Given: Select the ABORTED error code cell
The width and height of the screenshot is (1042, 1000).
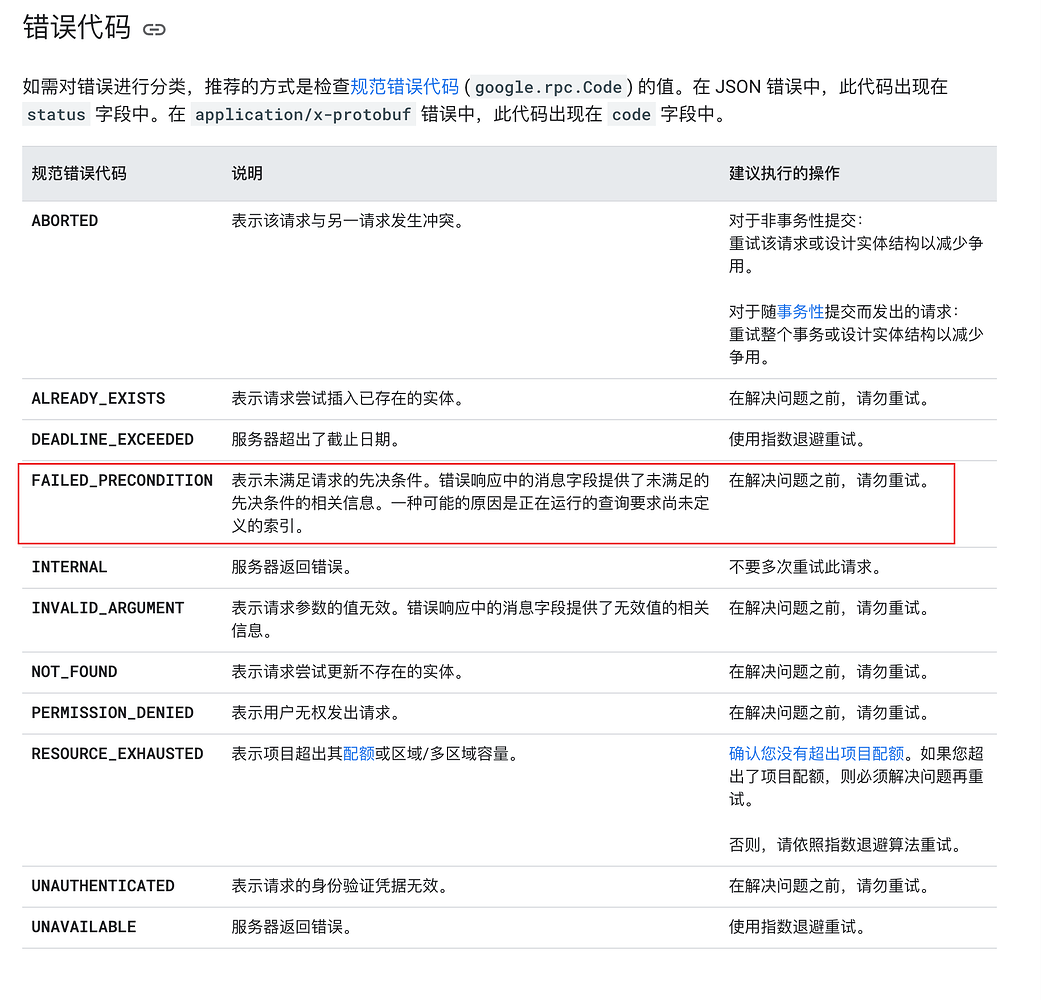Looking at the screenshot, I should pos(65,221).
